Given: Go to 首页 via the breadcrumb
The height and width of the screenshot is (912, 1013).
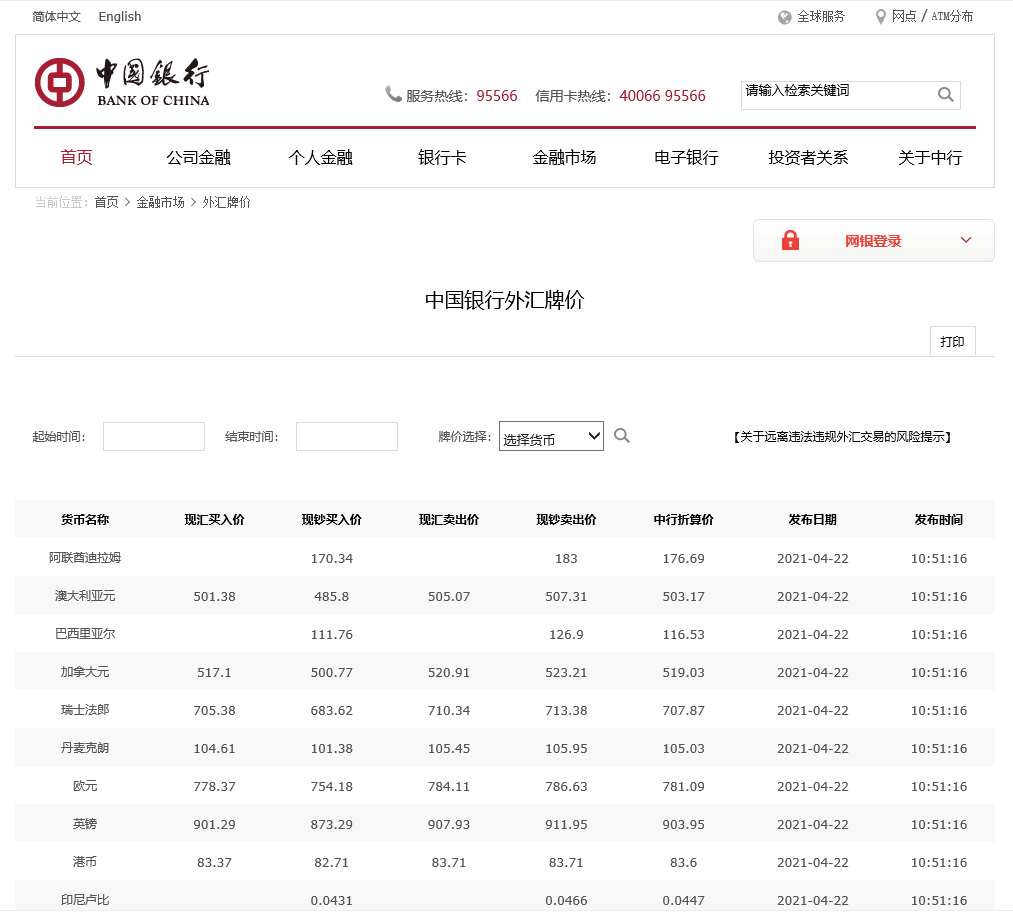Looking at the screenshot, I should point(106,201).
